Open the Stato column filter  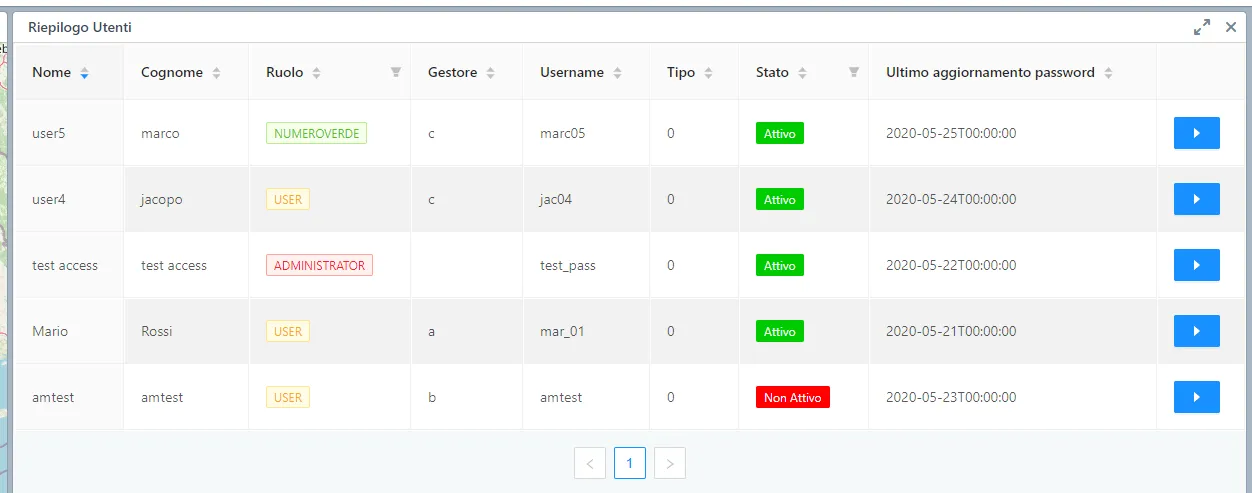coord(854,72)
